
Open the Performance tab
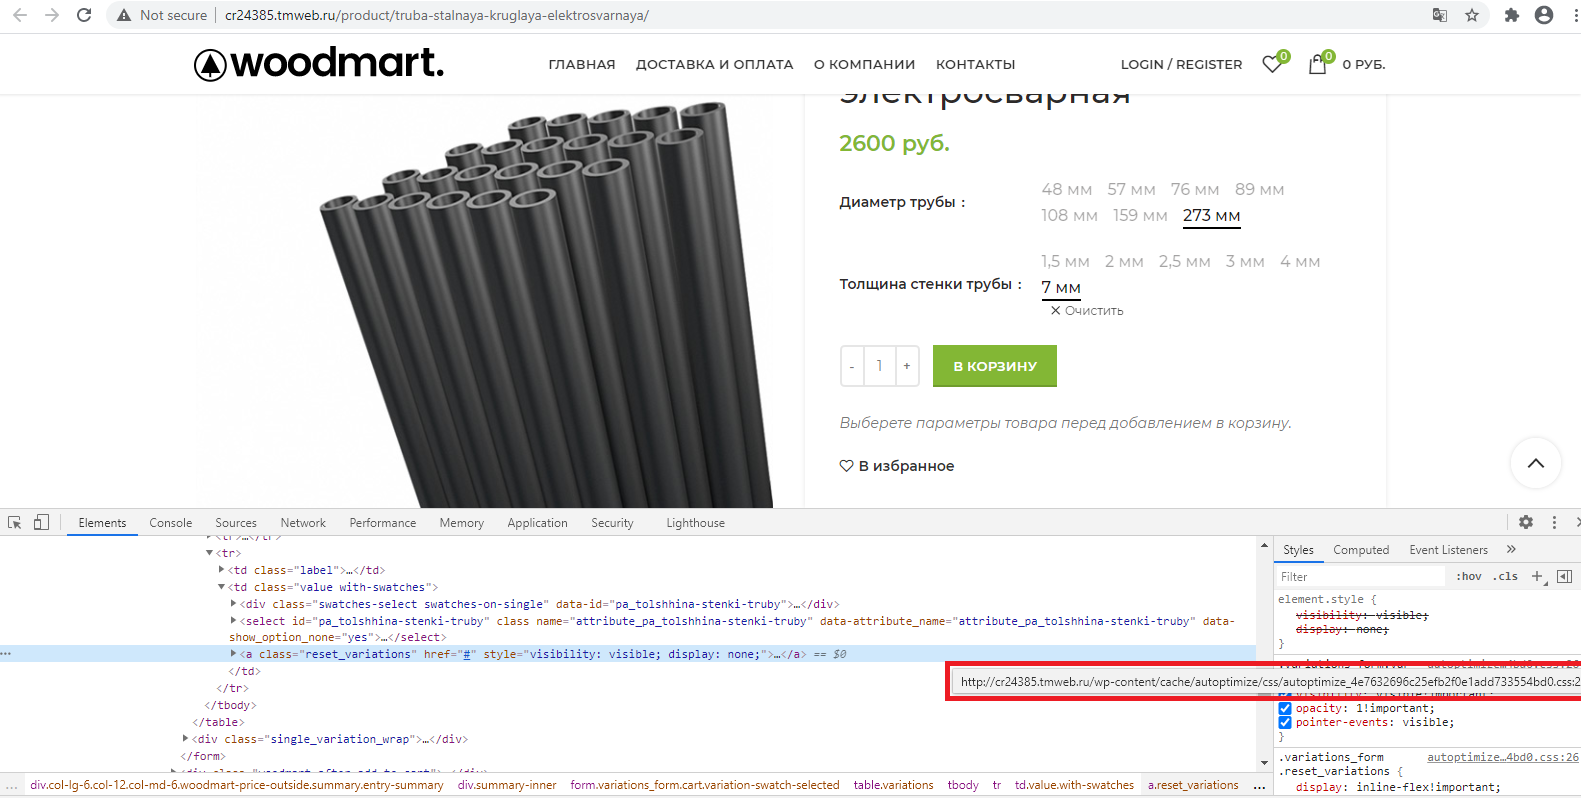(x=383, y=522)
